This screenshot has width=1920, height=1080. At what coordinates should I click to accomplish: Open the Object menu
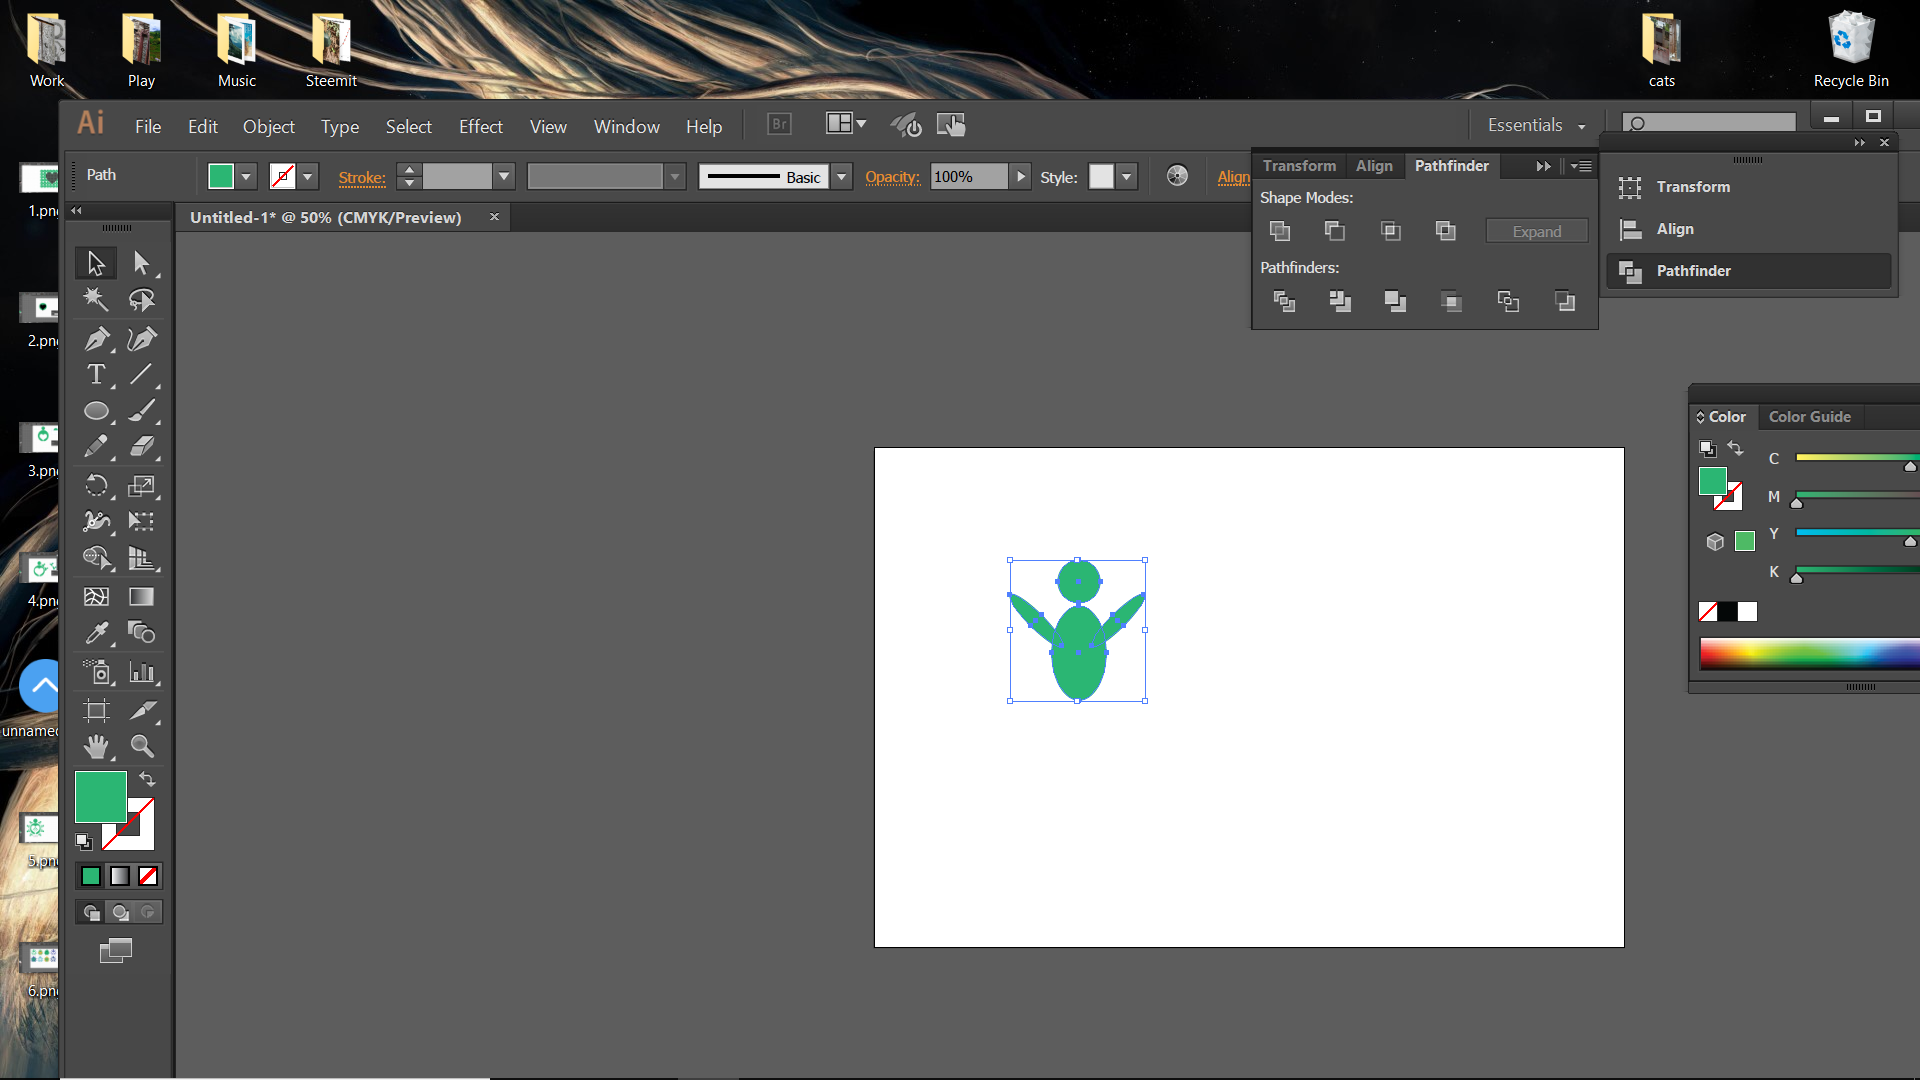pyautogui.click(x=269, y=127)
